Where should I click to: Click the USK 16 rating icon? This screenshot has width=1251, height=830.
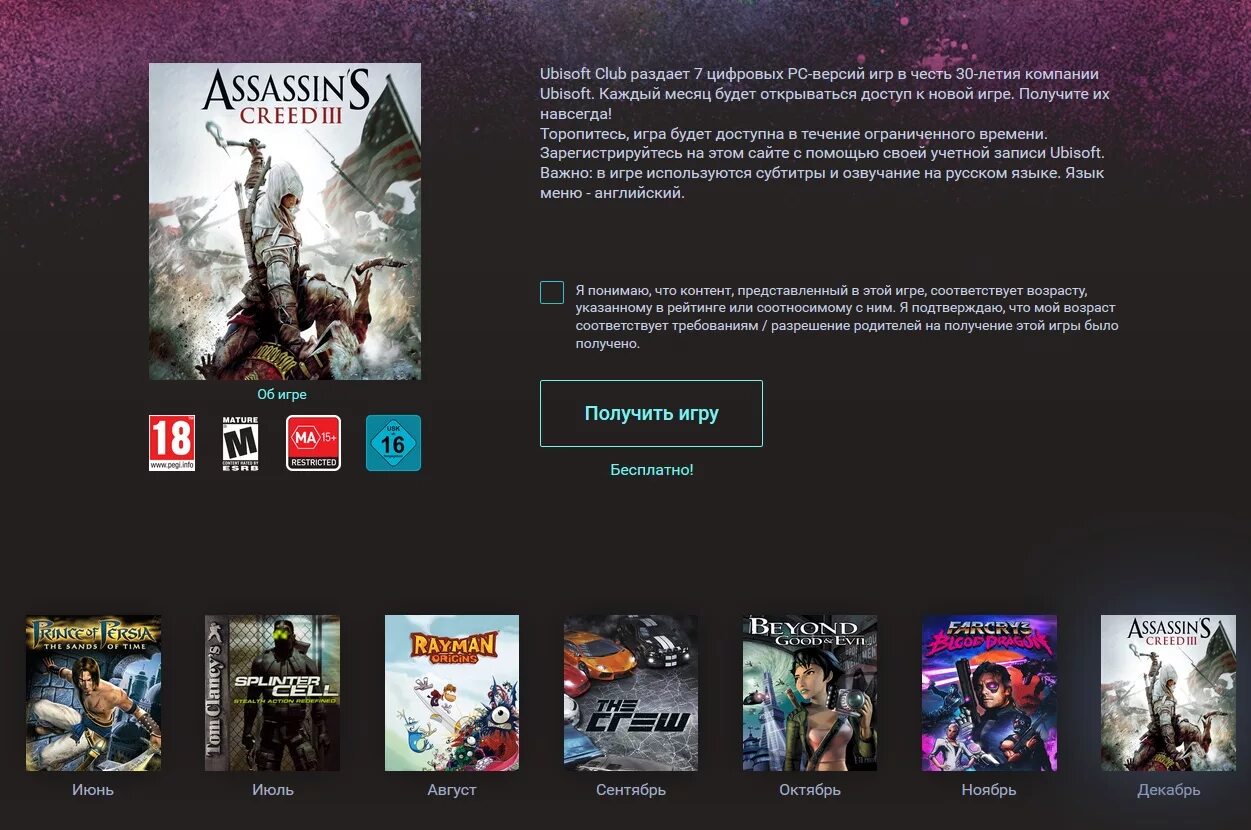tap(393, 443)
